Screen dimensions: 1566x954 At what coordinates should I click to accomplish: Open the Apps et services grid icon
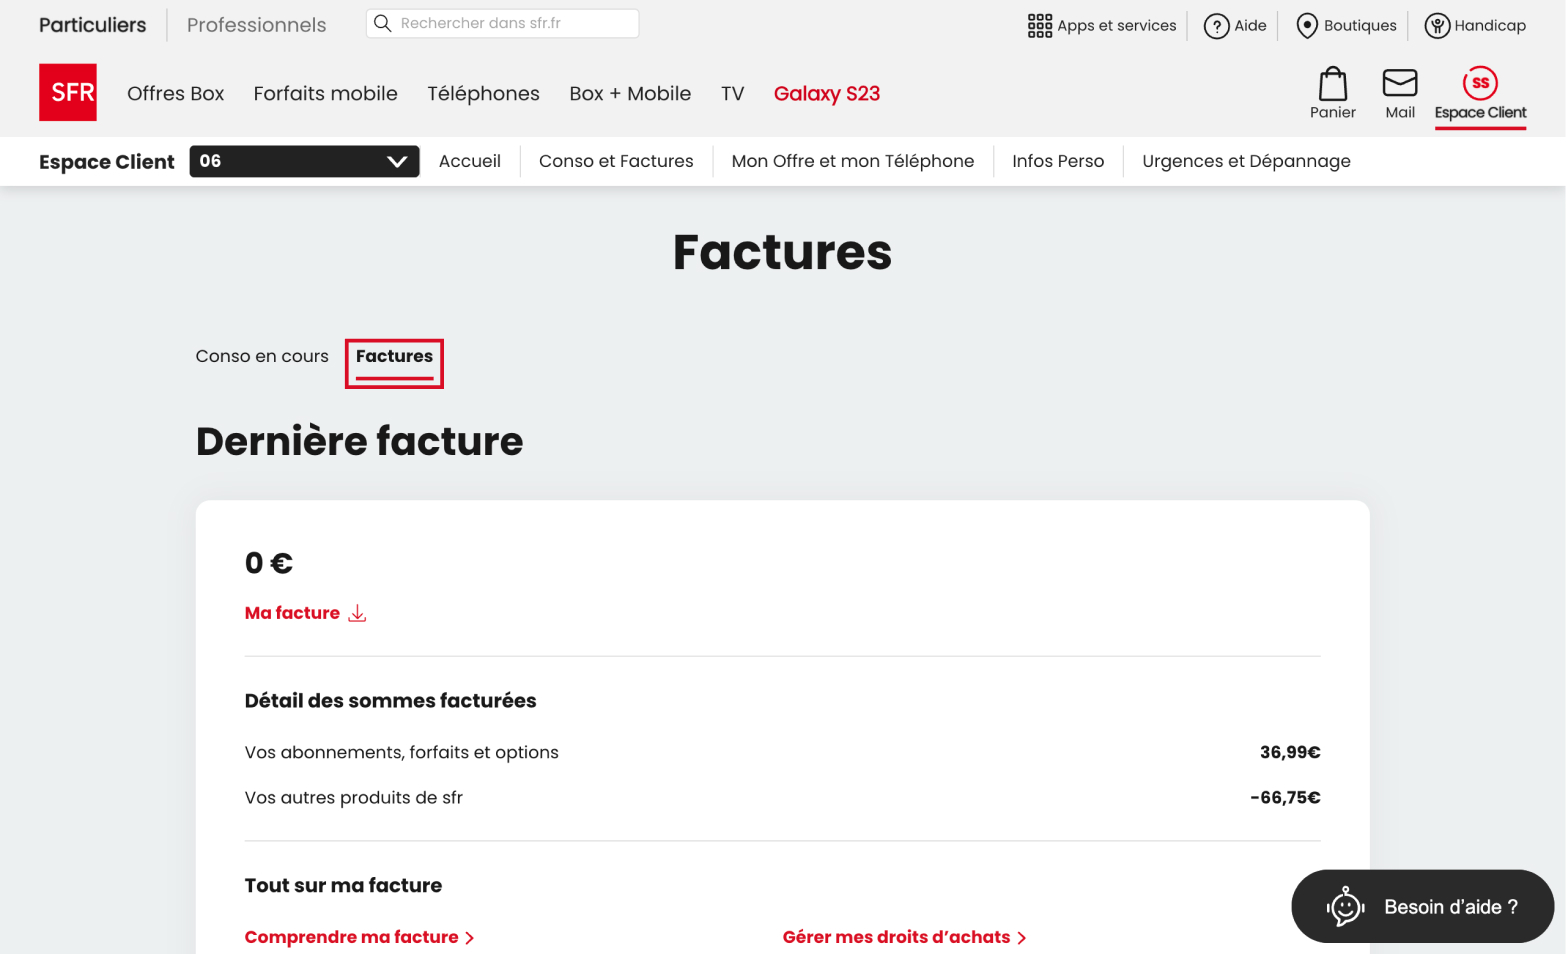coord(1040,25)
